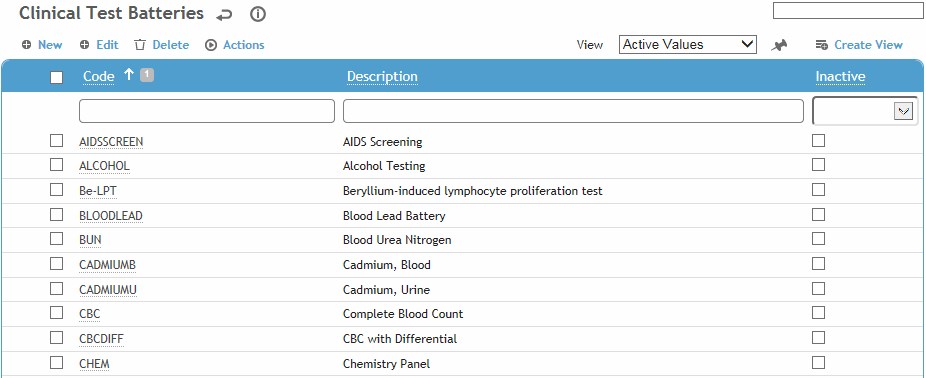
Task: Check the row checkbox for ALCOHOL
Action: tap(57, 165)
